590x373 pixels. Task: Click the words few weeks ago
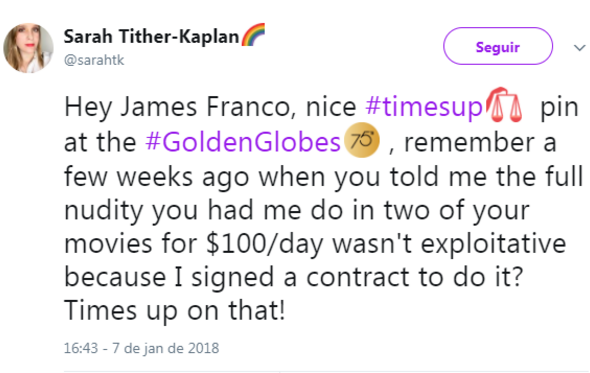[157, 177]
